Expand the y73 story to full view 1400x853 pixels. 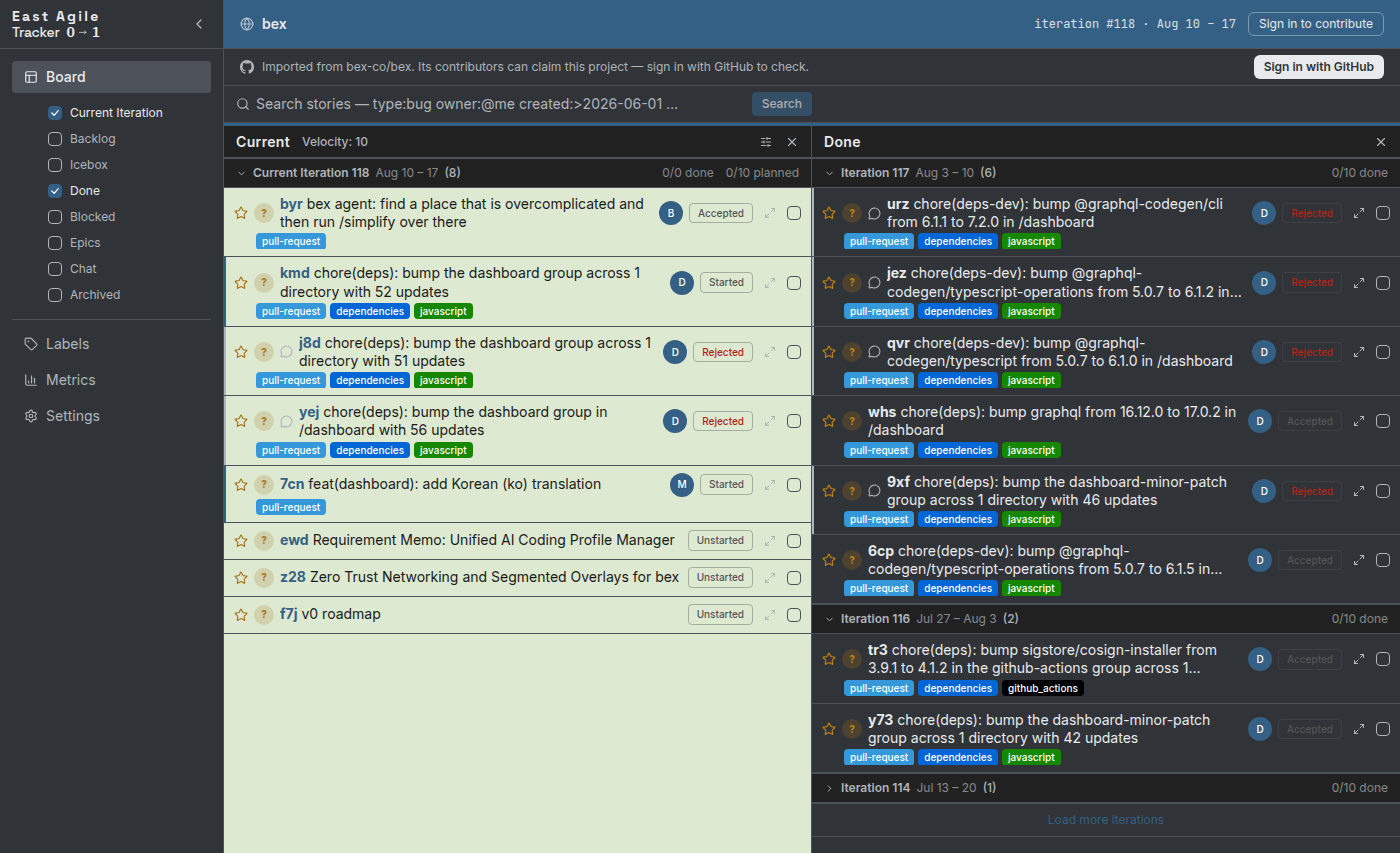[x=1359, y=729]
